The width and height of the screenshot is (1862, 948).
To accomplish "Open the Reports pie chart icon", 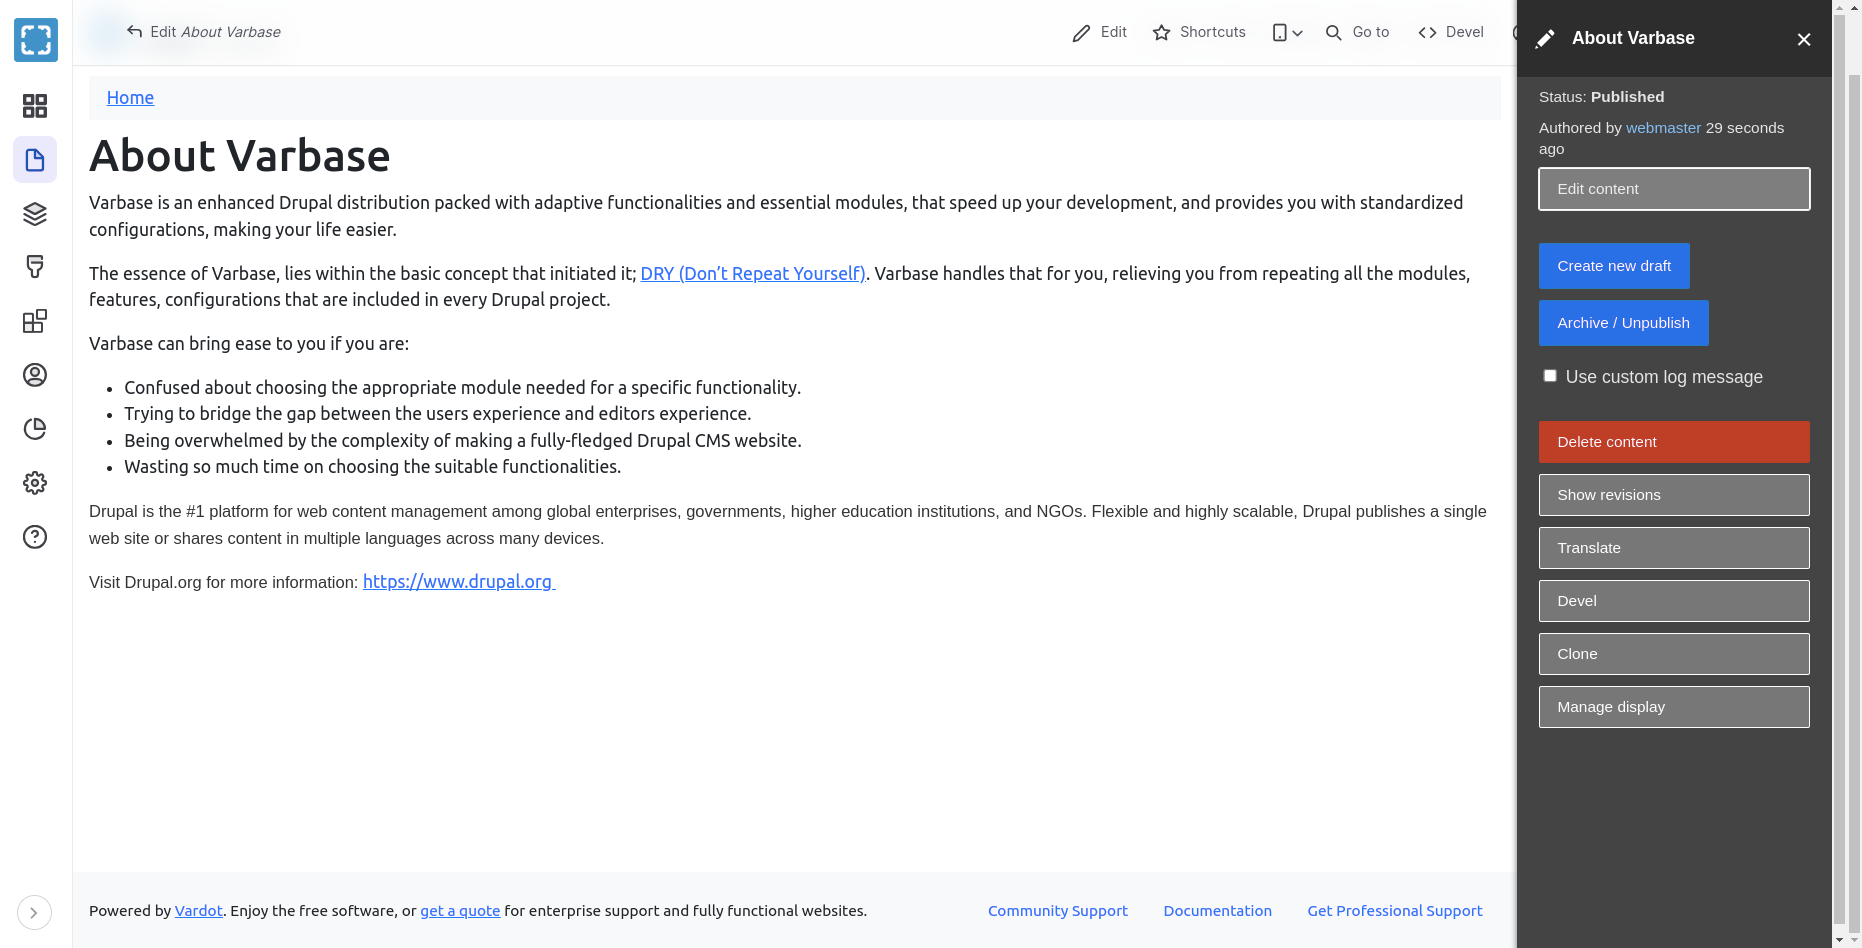I will [x=35, y=429].
